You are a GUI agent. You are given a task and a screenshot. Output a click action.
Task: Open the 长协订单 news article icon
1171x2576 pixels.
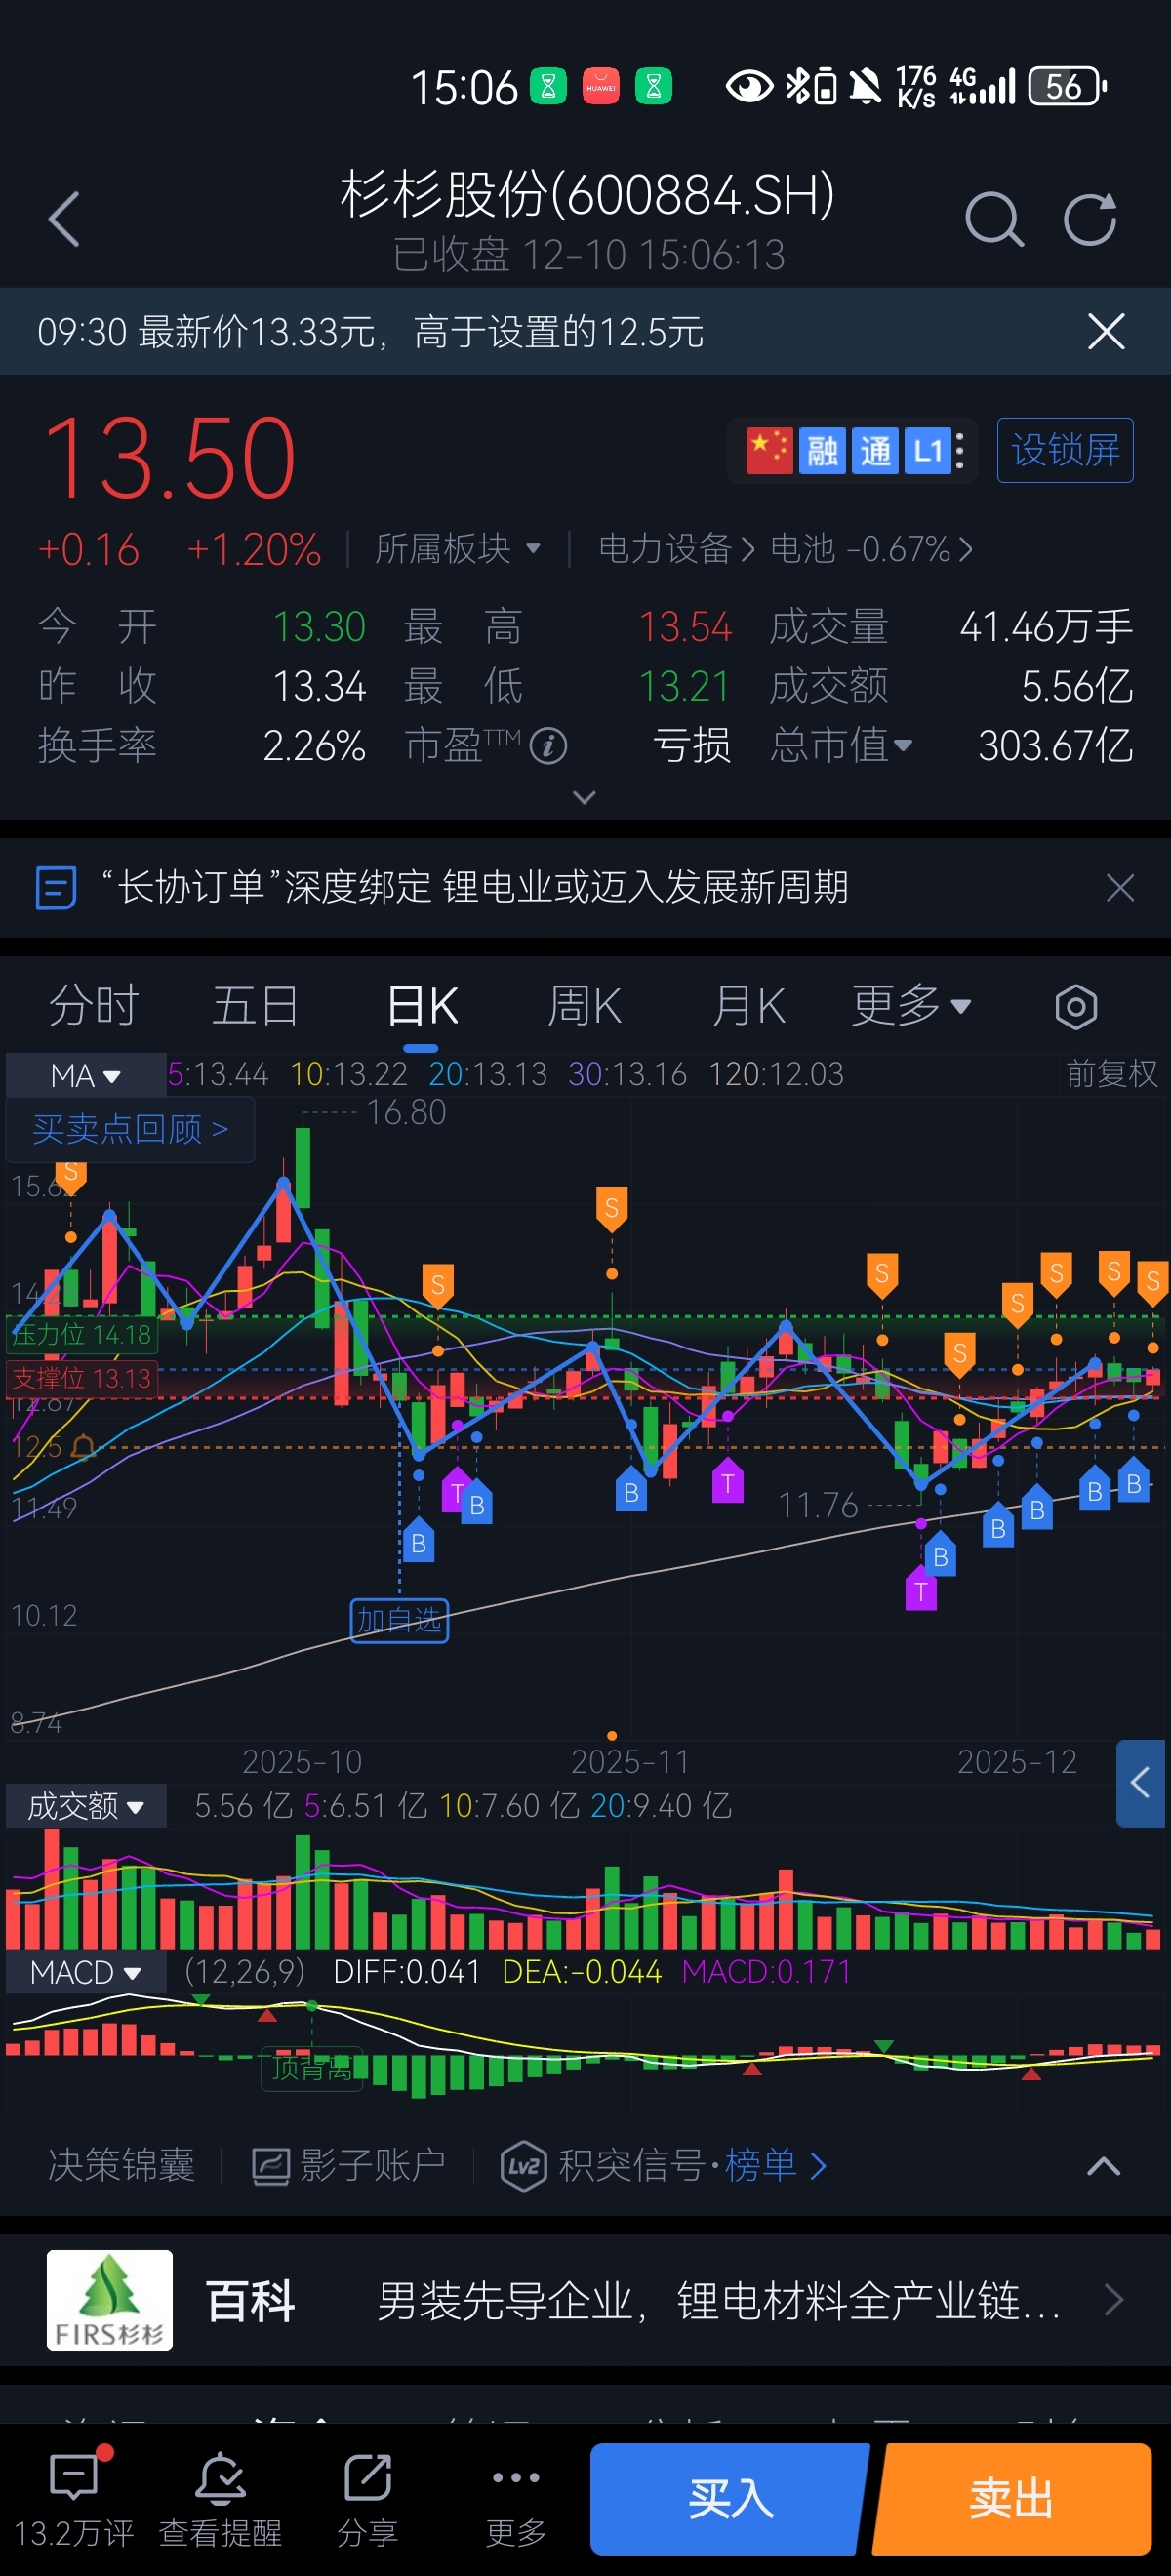[x=56, y=888]
